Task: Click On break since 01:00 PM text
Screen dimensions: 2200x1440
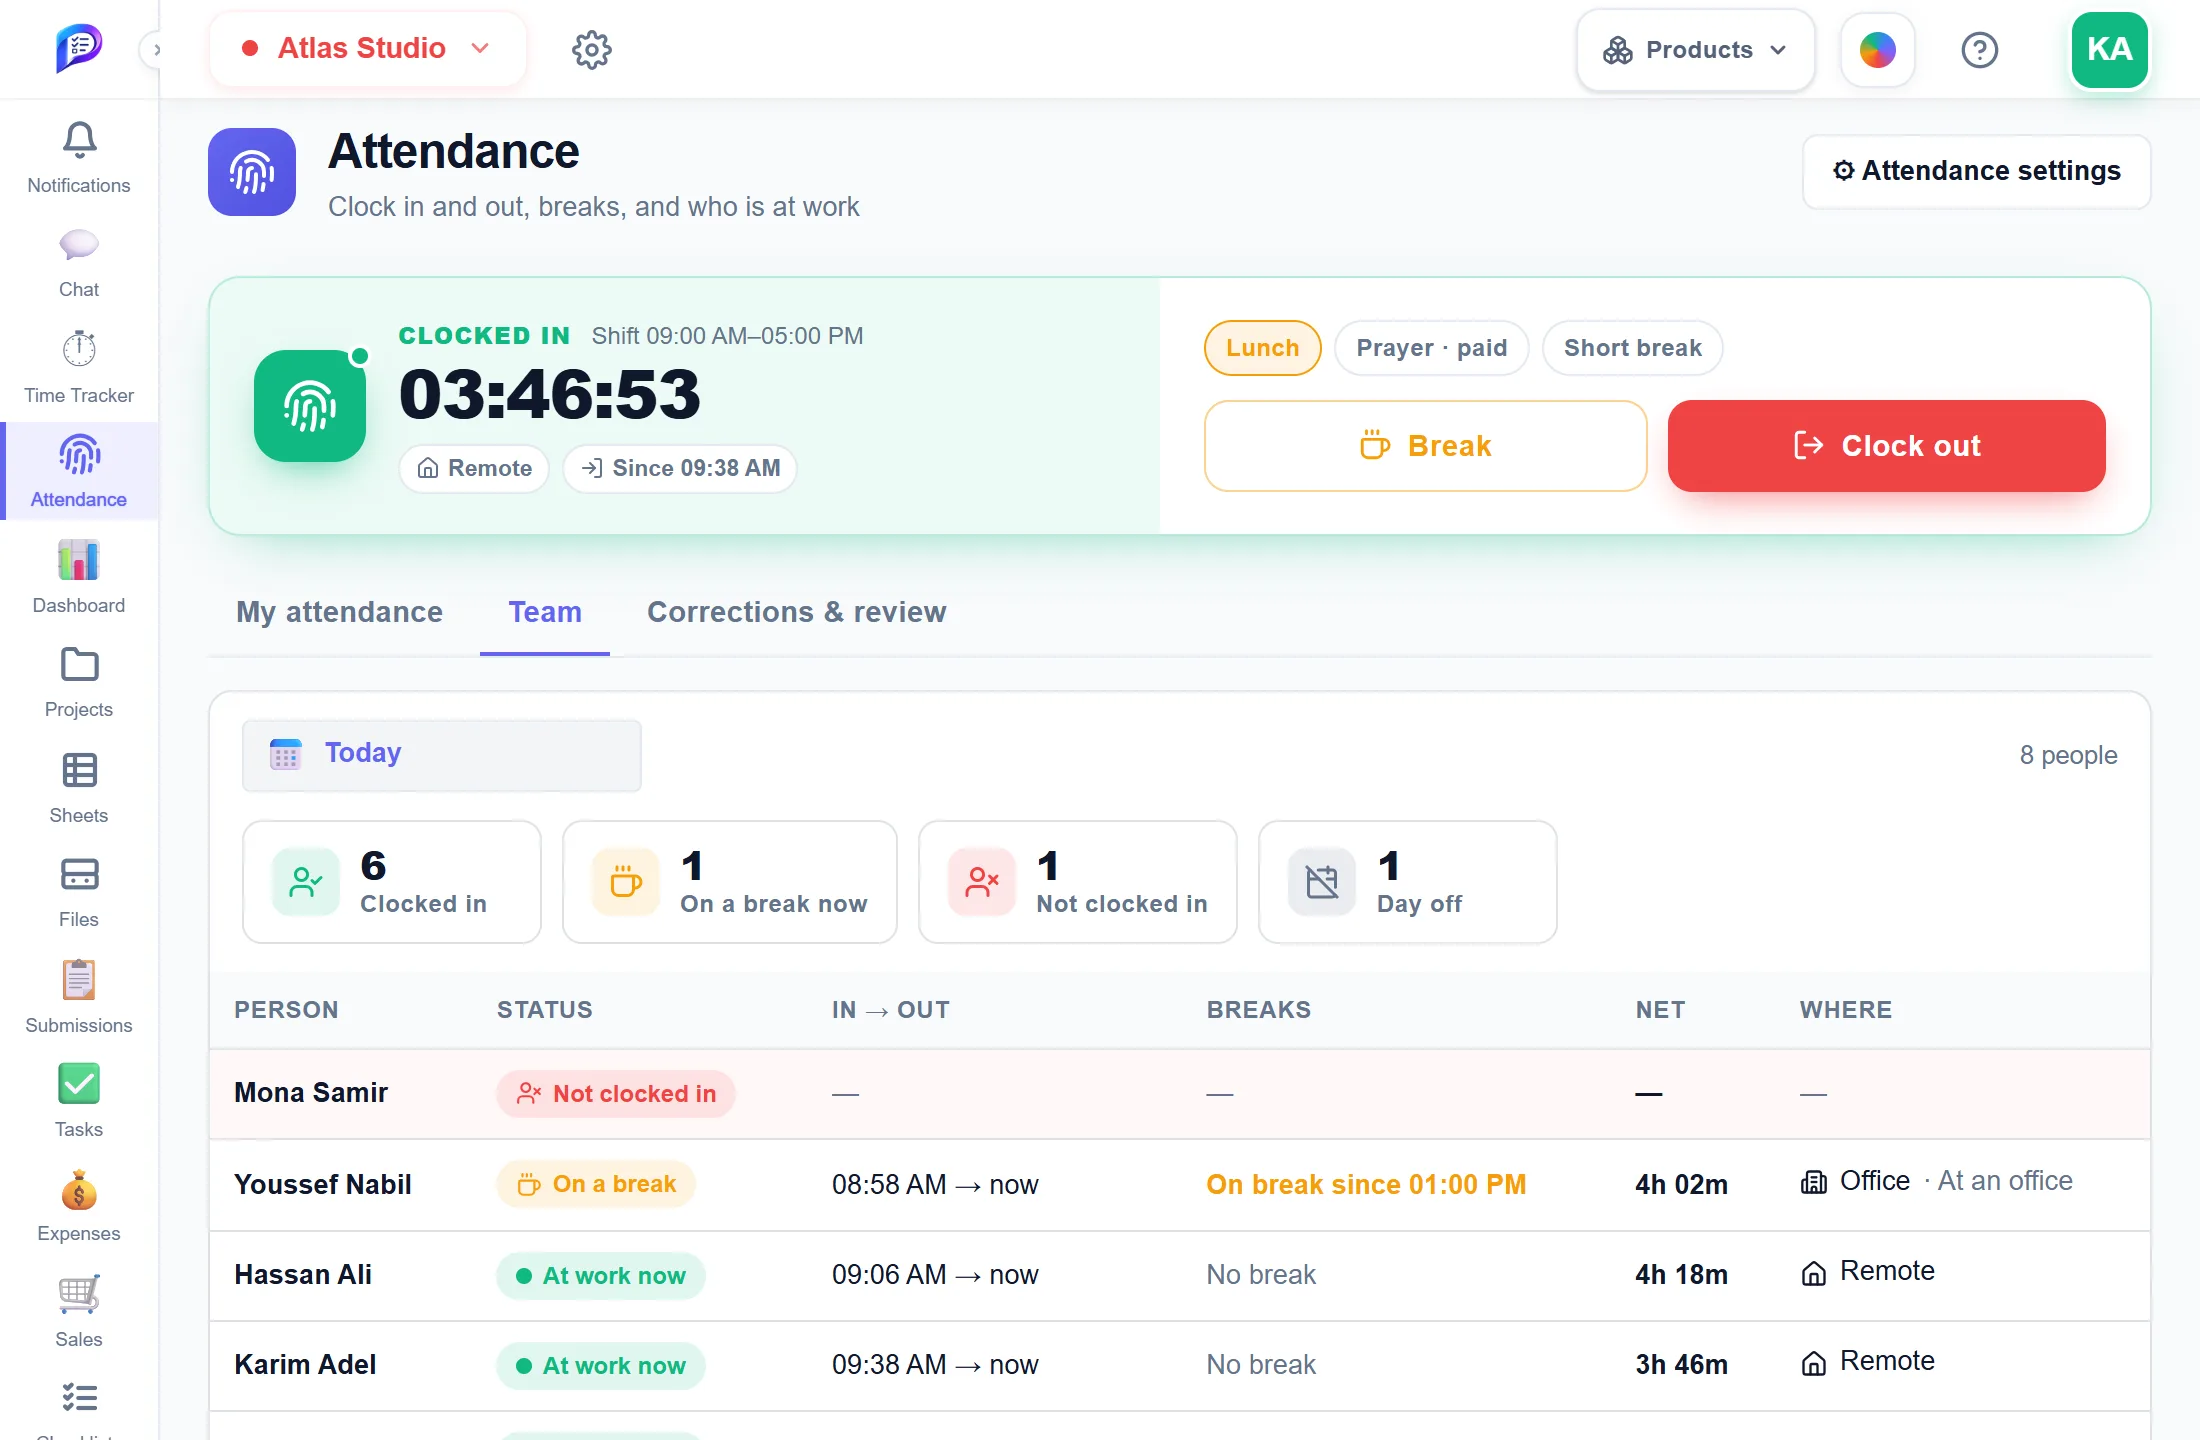Action: pos(1366,1184)
